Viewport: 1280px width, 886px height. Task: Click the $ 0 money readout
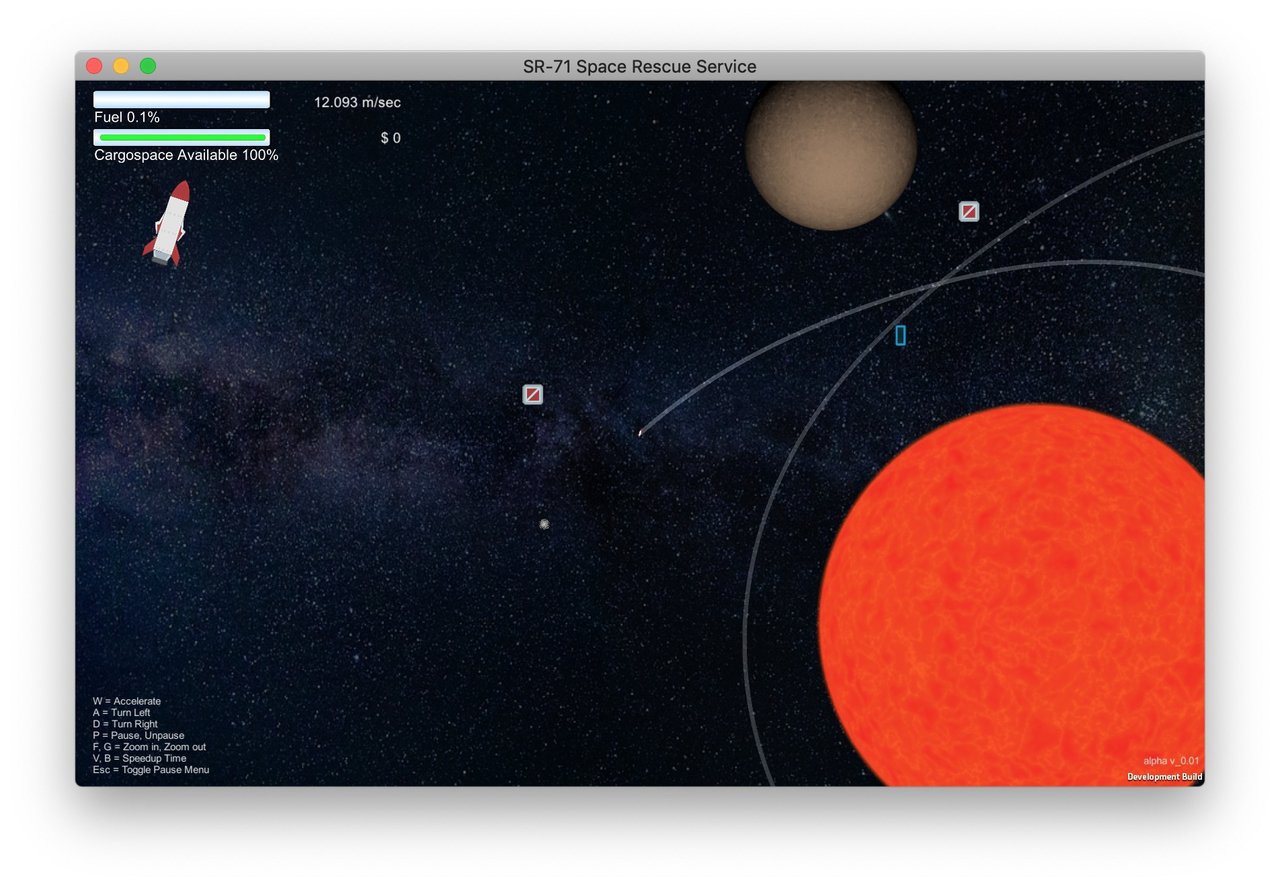[x=391, y=138]
